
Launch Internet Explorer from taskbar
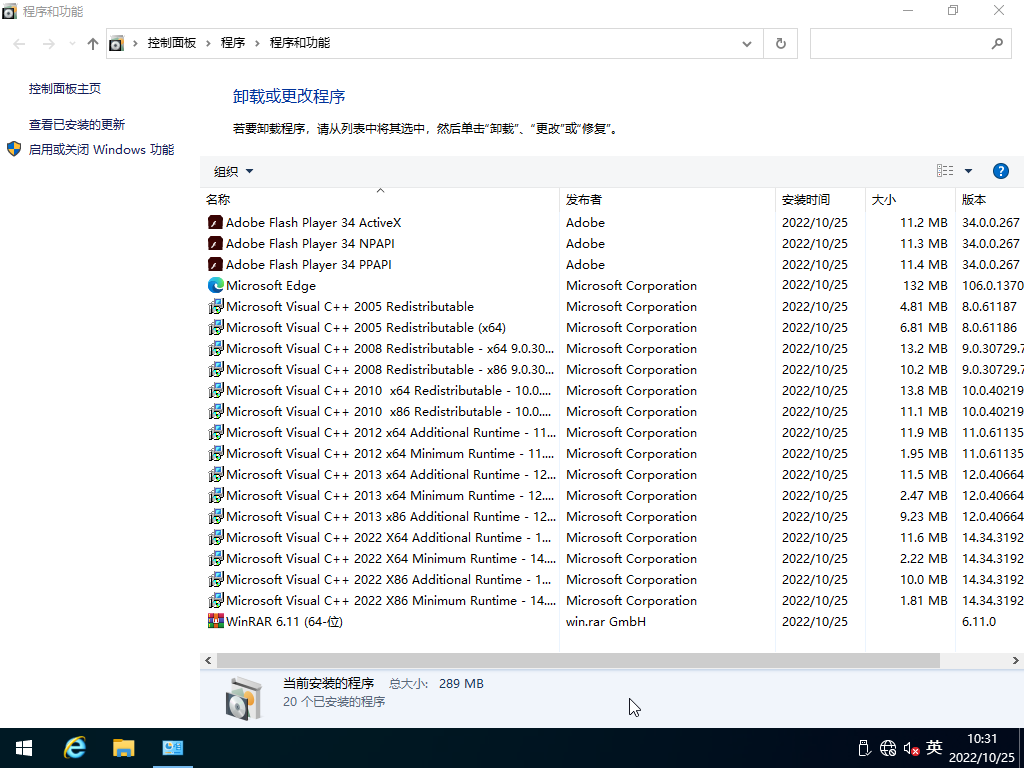(x=75, y=747)
